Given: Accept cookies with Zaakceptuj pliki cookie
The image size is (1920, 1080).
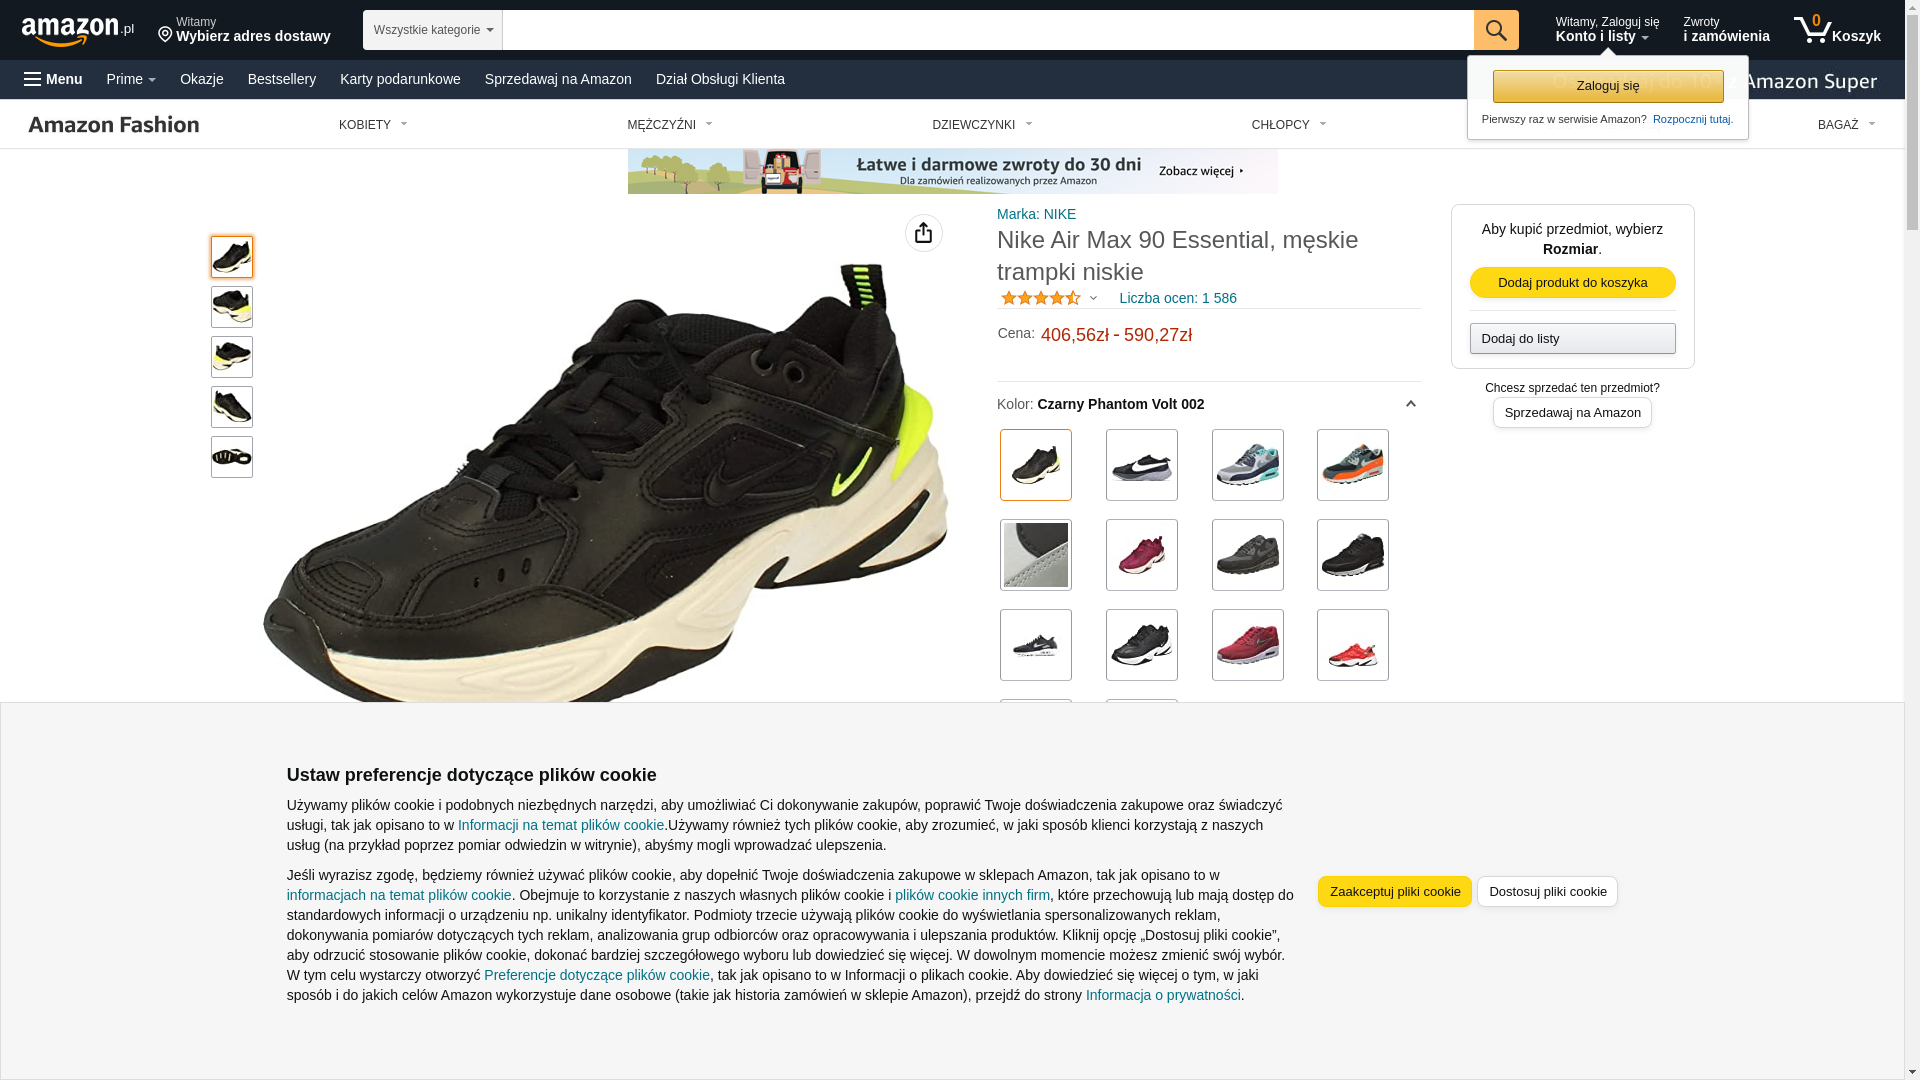Looking at the screenshot, I should tap(1395, 892).
